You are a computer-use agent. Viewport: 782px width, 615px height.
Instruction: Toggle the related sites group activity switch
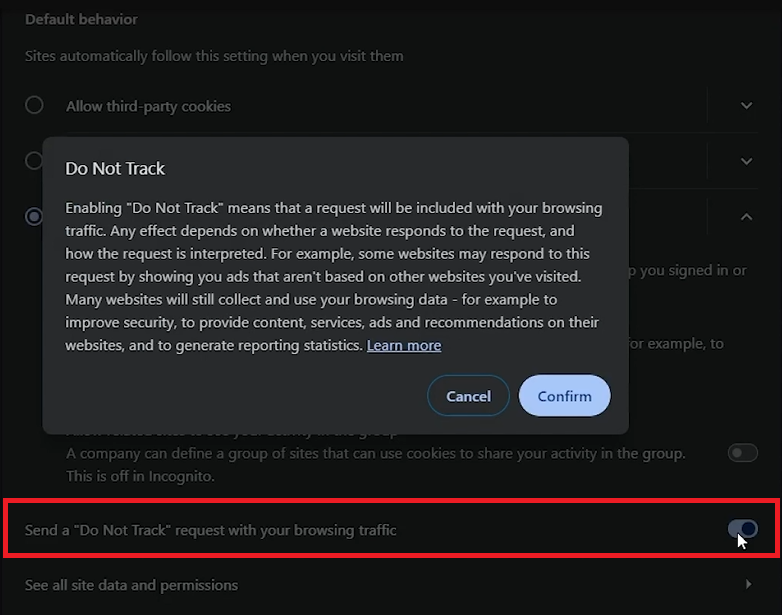[742, 453]
